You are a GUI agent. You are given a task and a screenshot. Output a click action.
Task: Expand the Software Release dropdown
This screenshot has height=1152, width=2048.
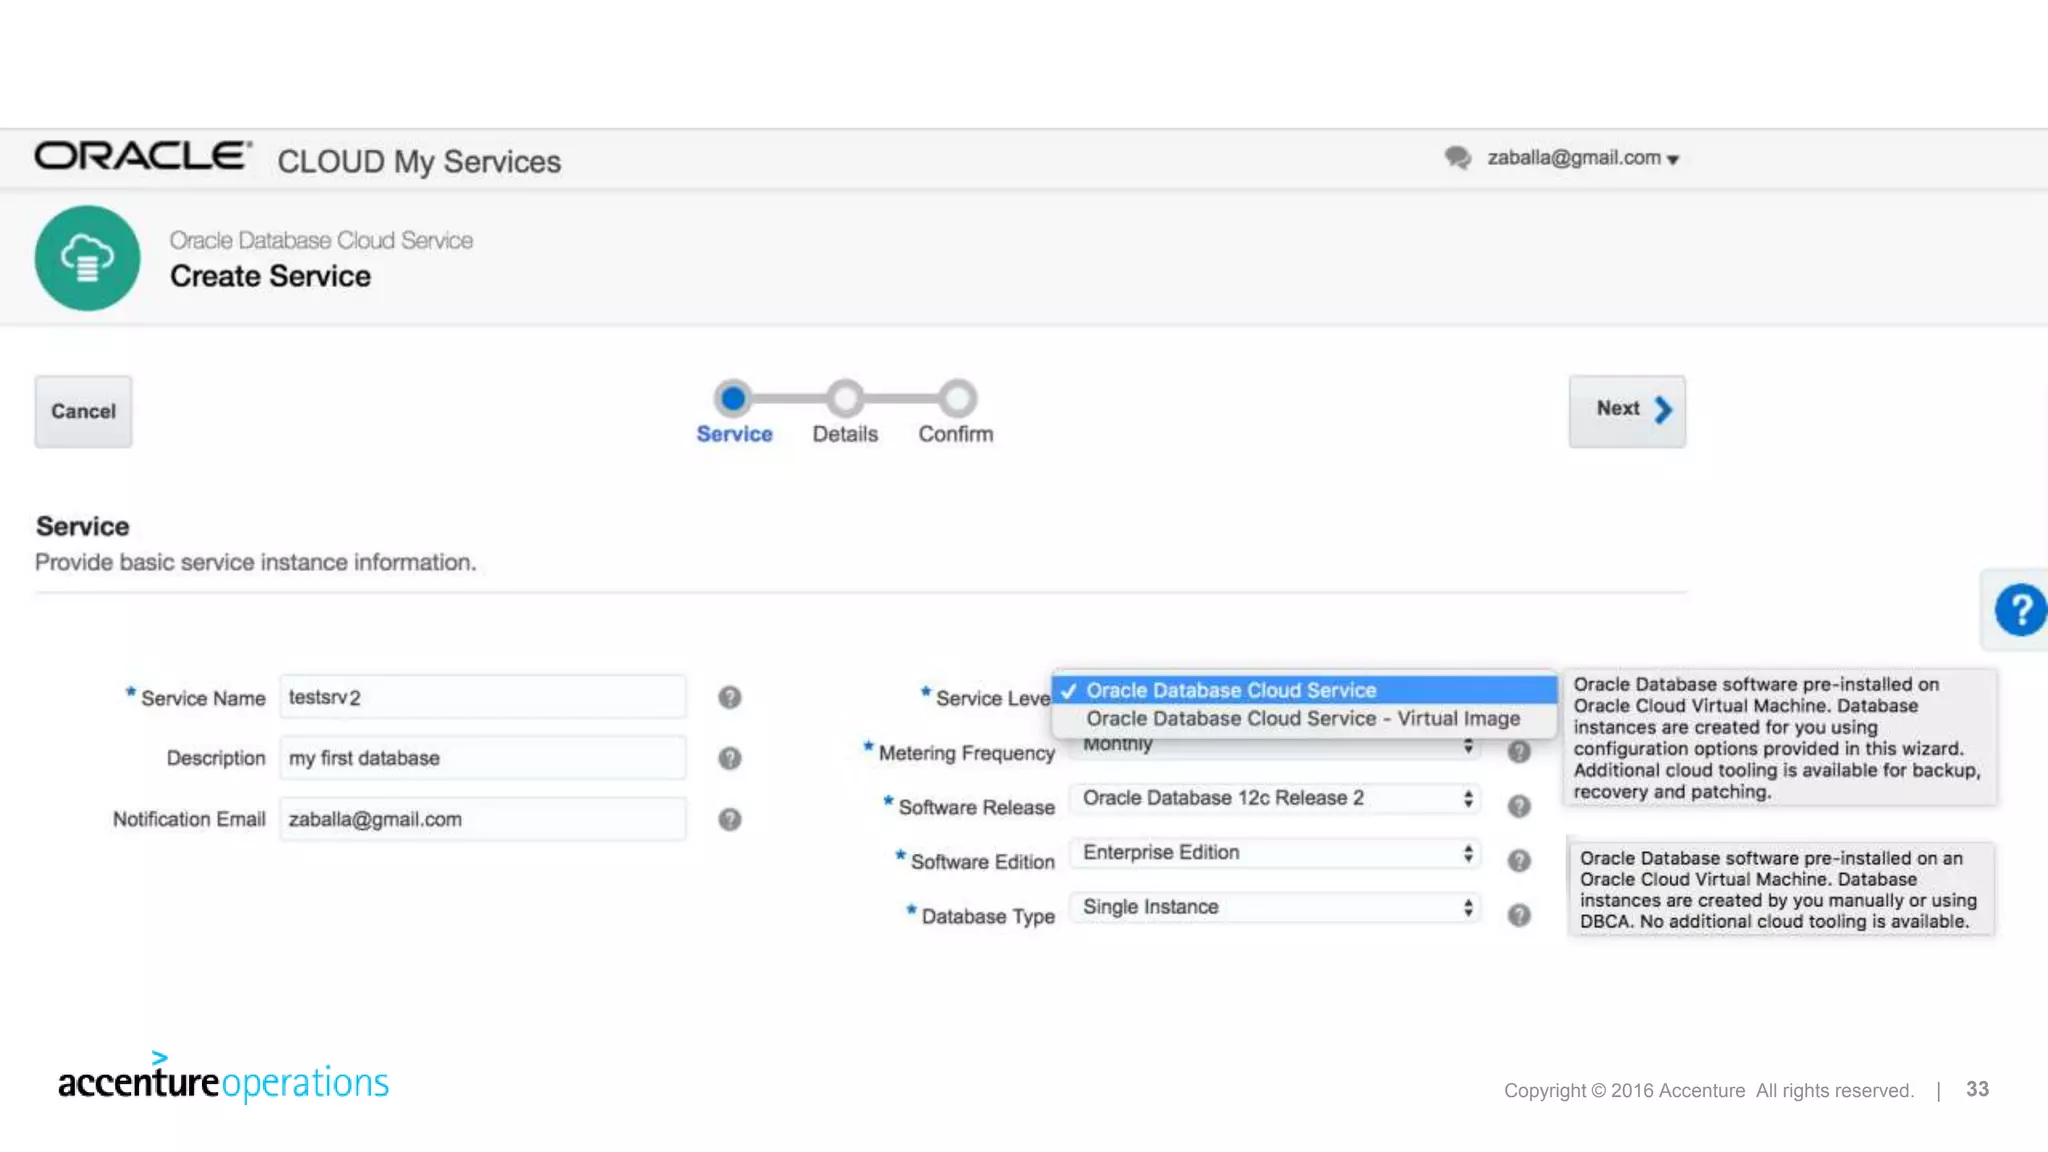tap(1273, 798)
